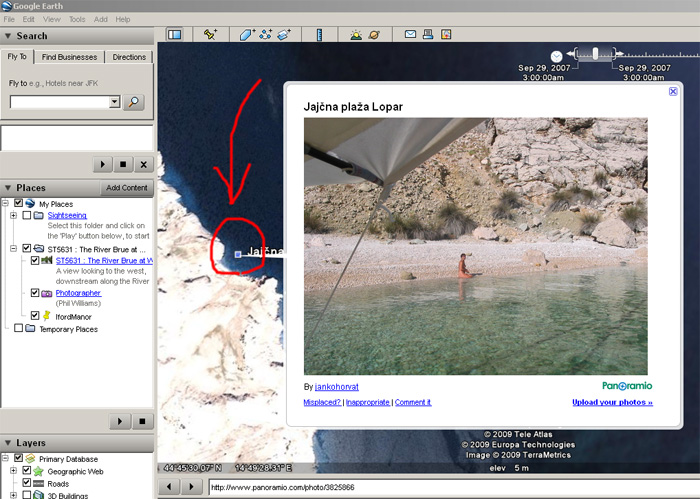Expand the Sightseeing folder node
This screenshot has width=700, height=499.
(13, 215)
